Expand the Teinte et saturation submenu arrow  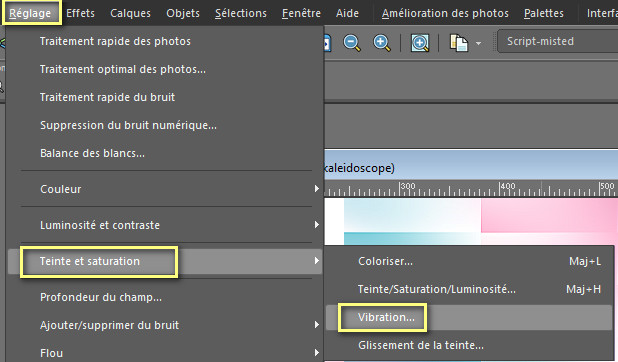(x=316, y=261)
